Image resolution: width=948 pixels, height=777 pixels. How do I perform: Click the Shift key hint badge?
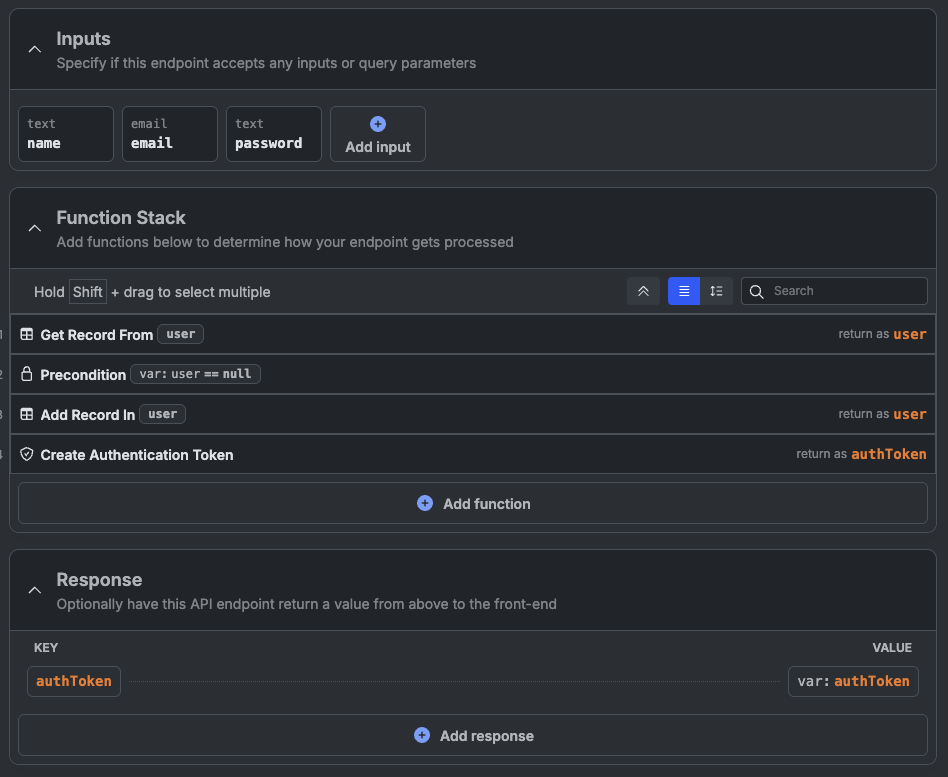[x=88, y=291]
